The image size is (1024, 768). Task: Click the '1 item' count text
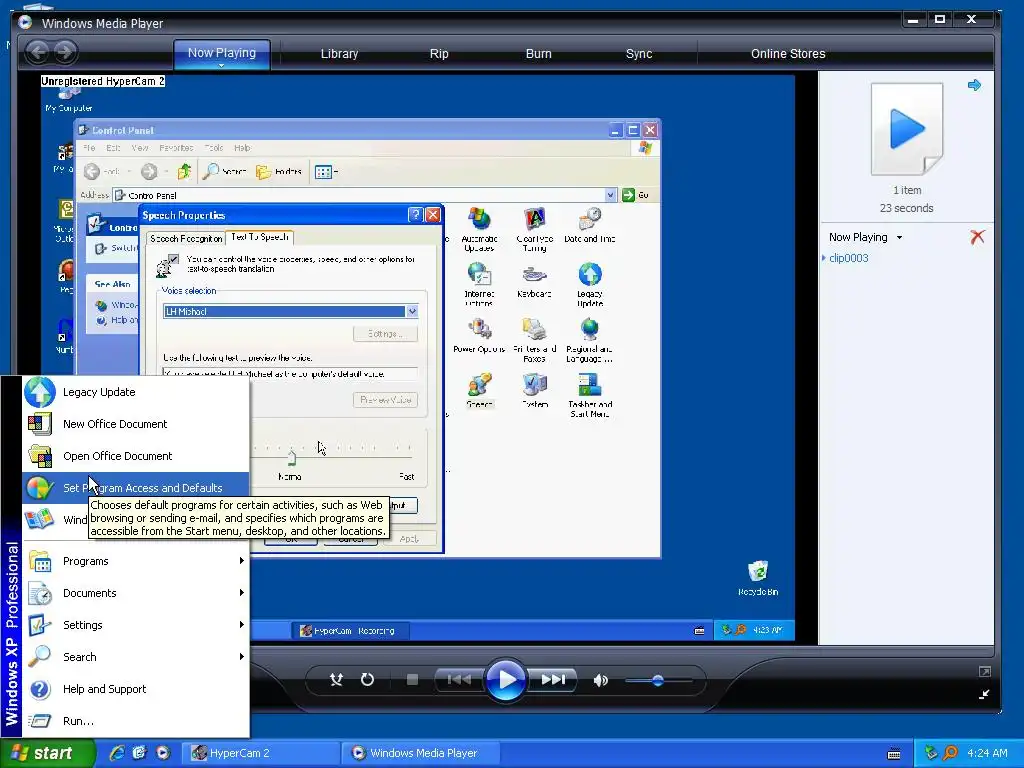click(x=907, y=190)
